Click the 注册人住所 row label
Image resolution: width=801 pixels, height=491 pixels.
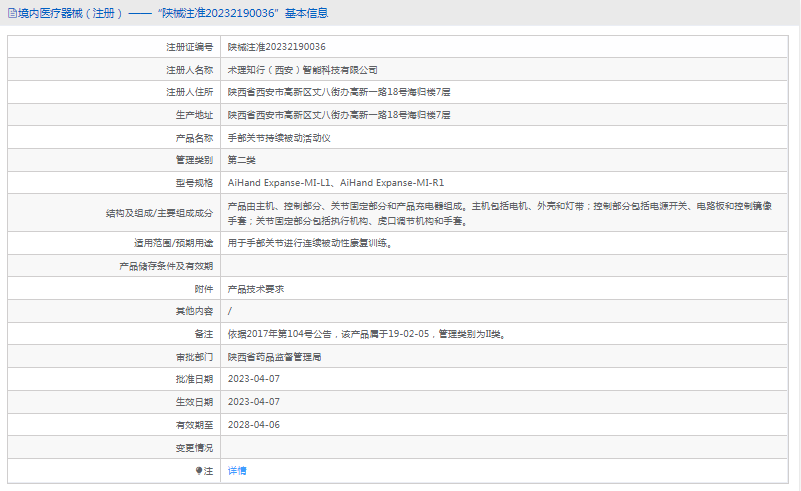pos(190,92)
